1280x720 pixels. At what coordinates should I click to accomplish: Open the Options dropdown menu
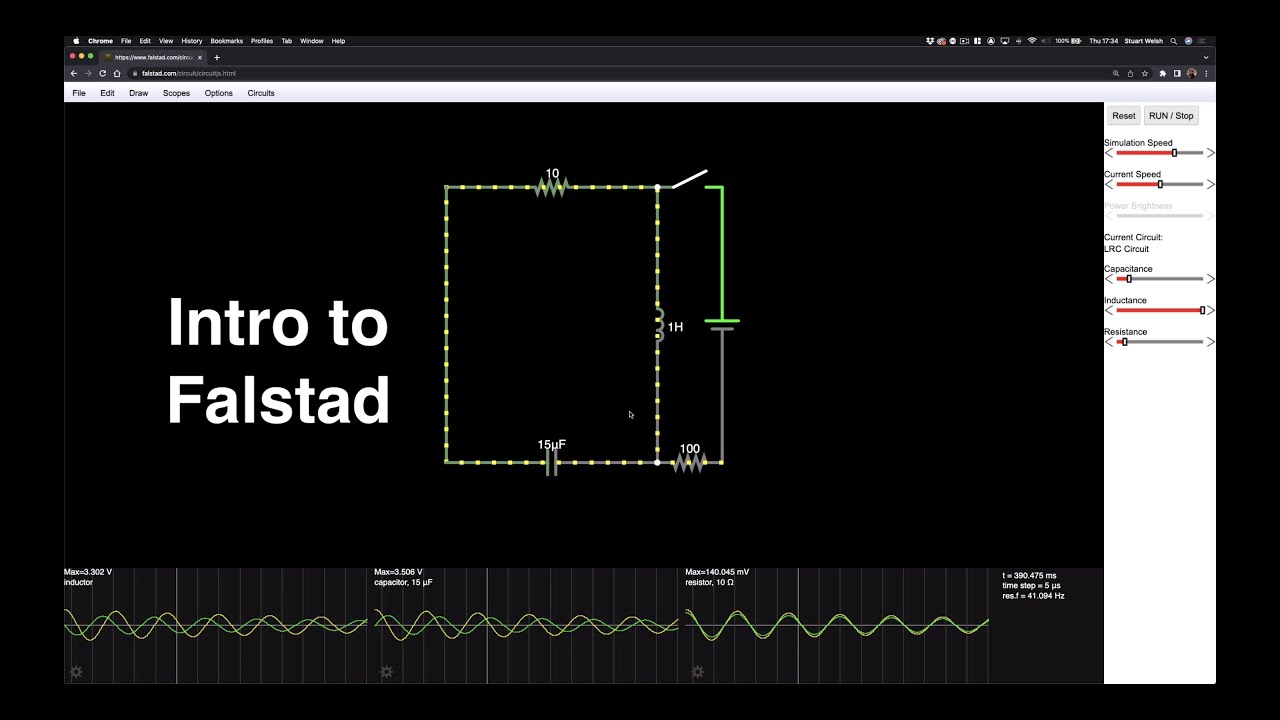click(219, 93)
